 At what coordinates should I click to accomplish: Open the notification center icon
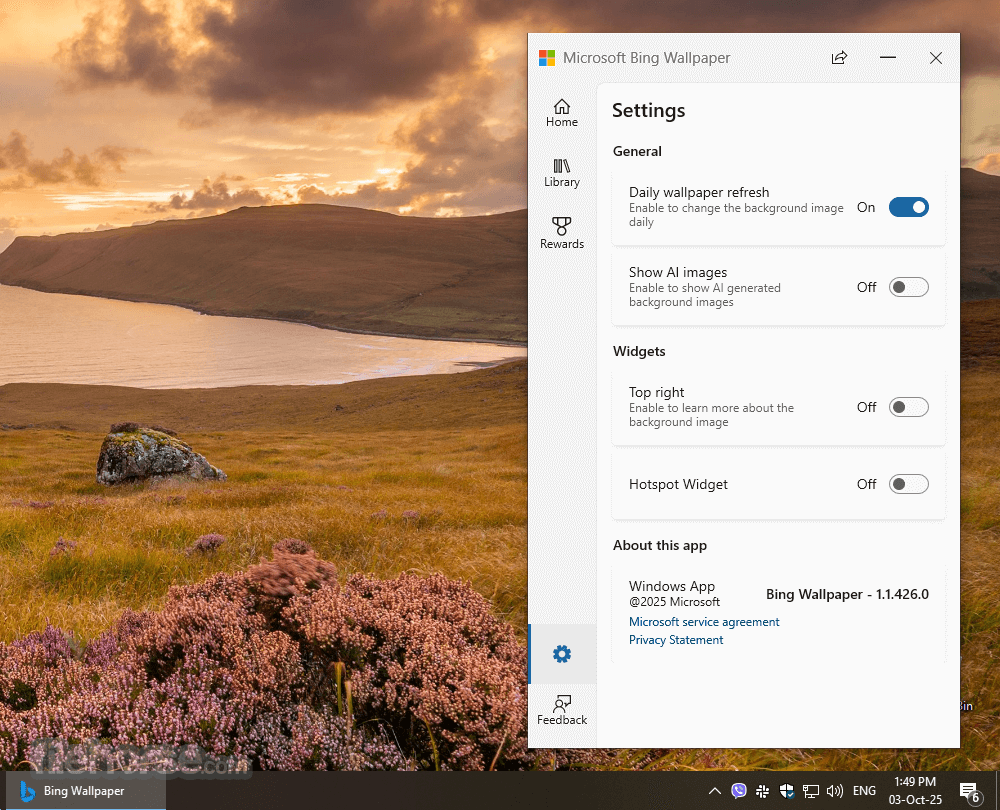tap(970, 792)
